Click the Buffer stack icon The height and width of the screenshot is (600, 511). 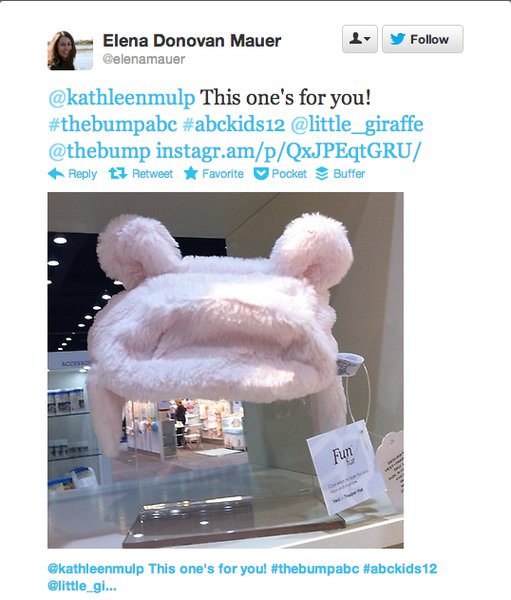click(x=322, y=173)
